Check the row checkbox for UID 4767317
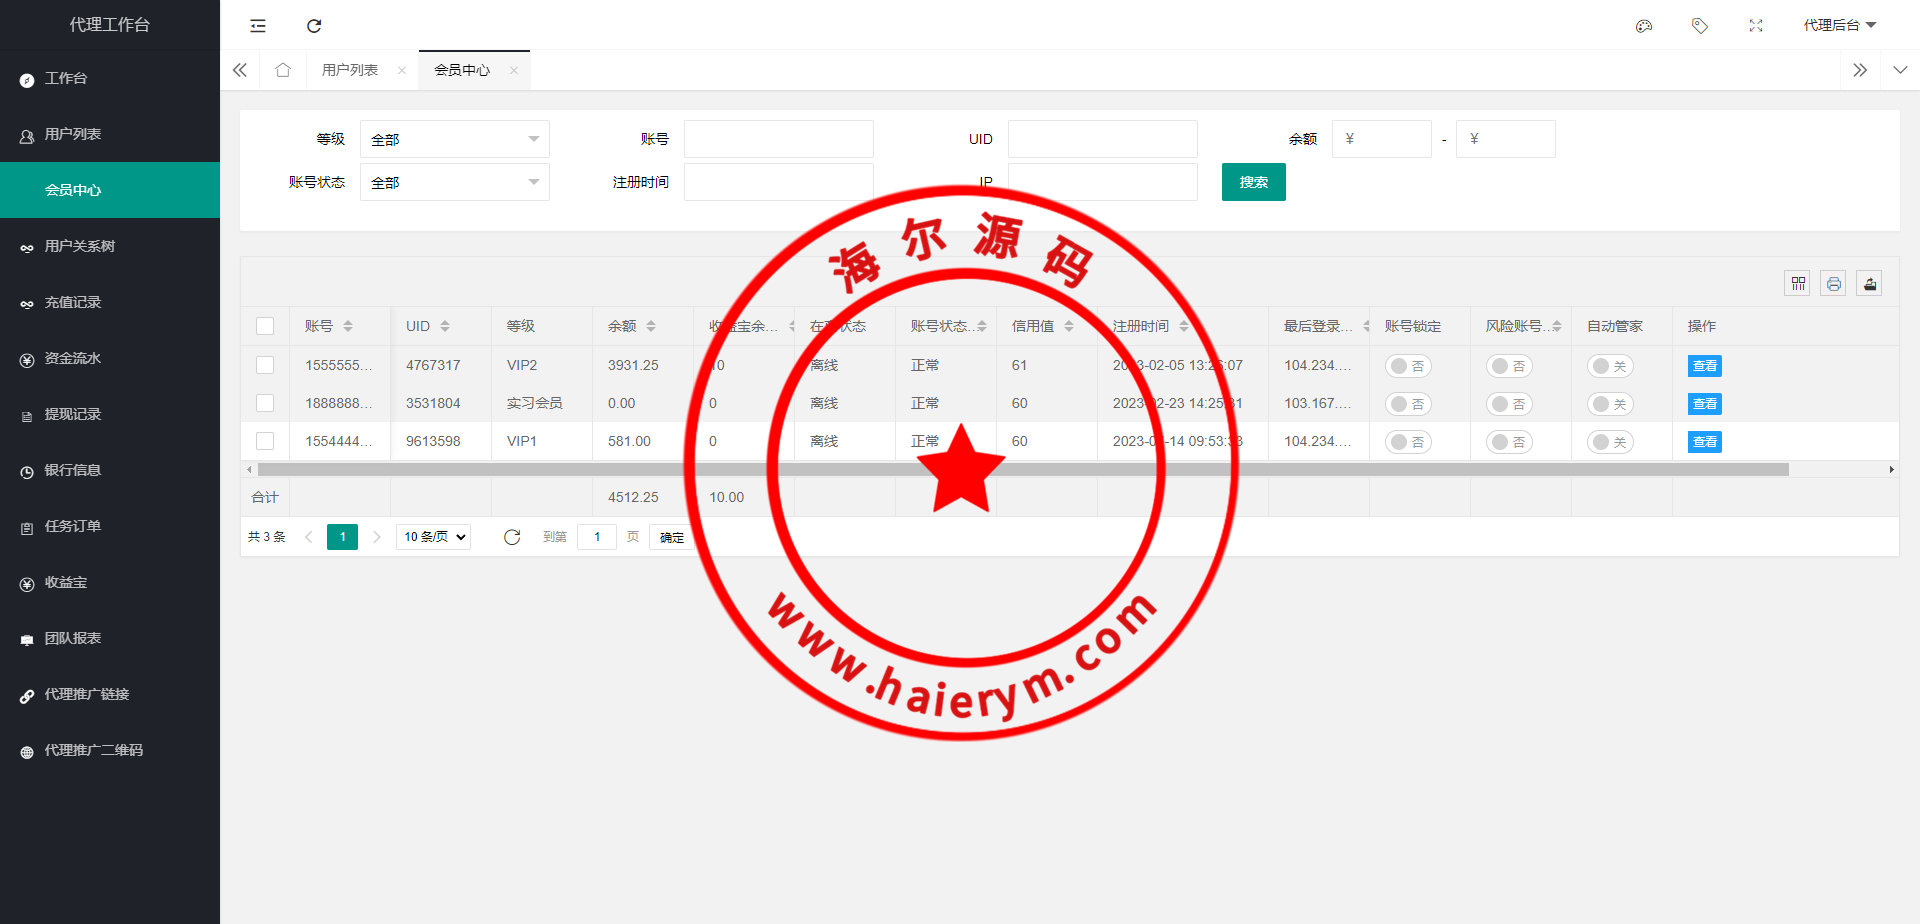Image resolution: width=1920 pixels, height=924 pixels. pos(265,366)
